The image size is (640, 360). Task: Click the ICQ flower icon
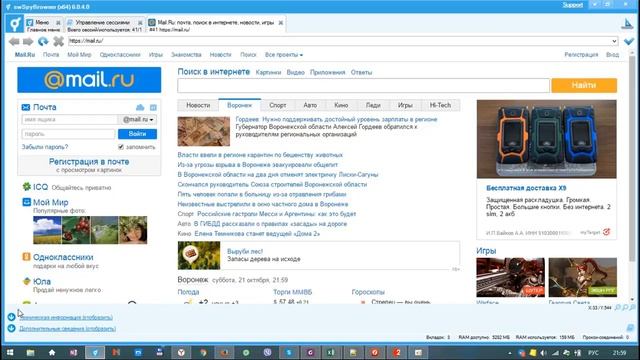coord(27,187)
